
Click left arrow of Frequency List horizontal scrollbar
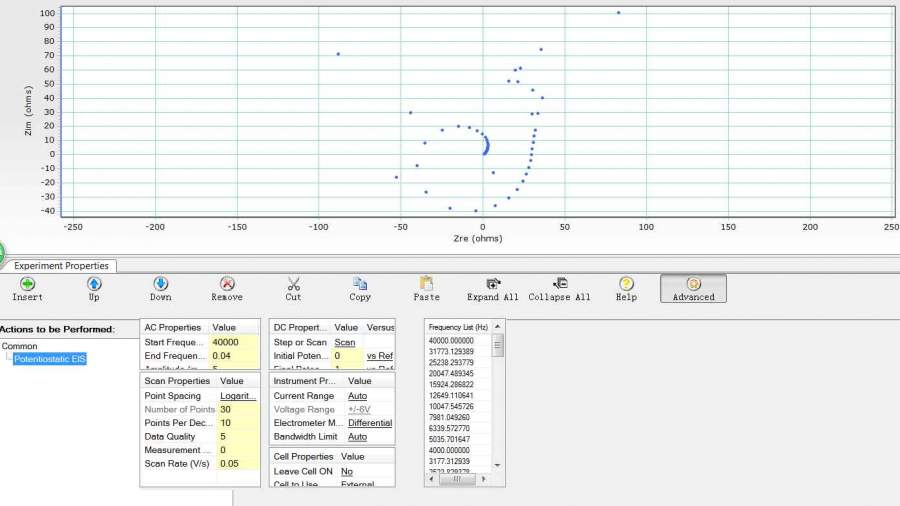click(x=432, y=478)
